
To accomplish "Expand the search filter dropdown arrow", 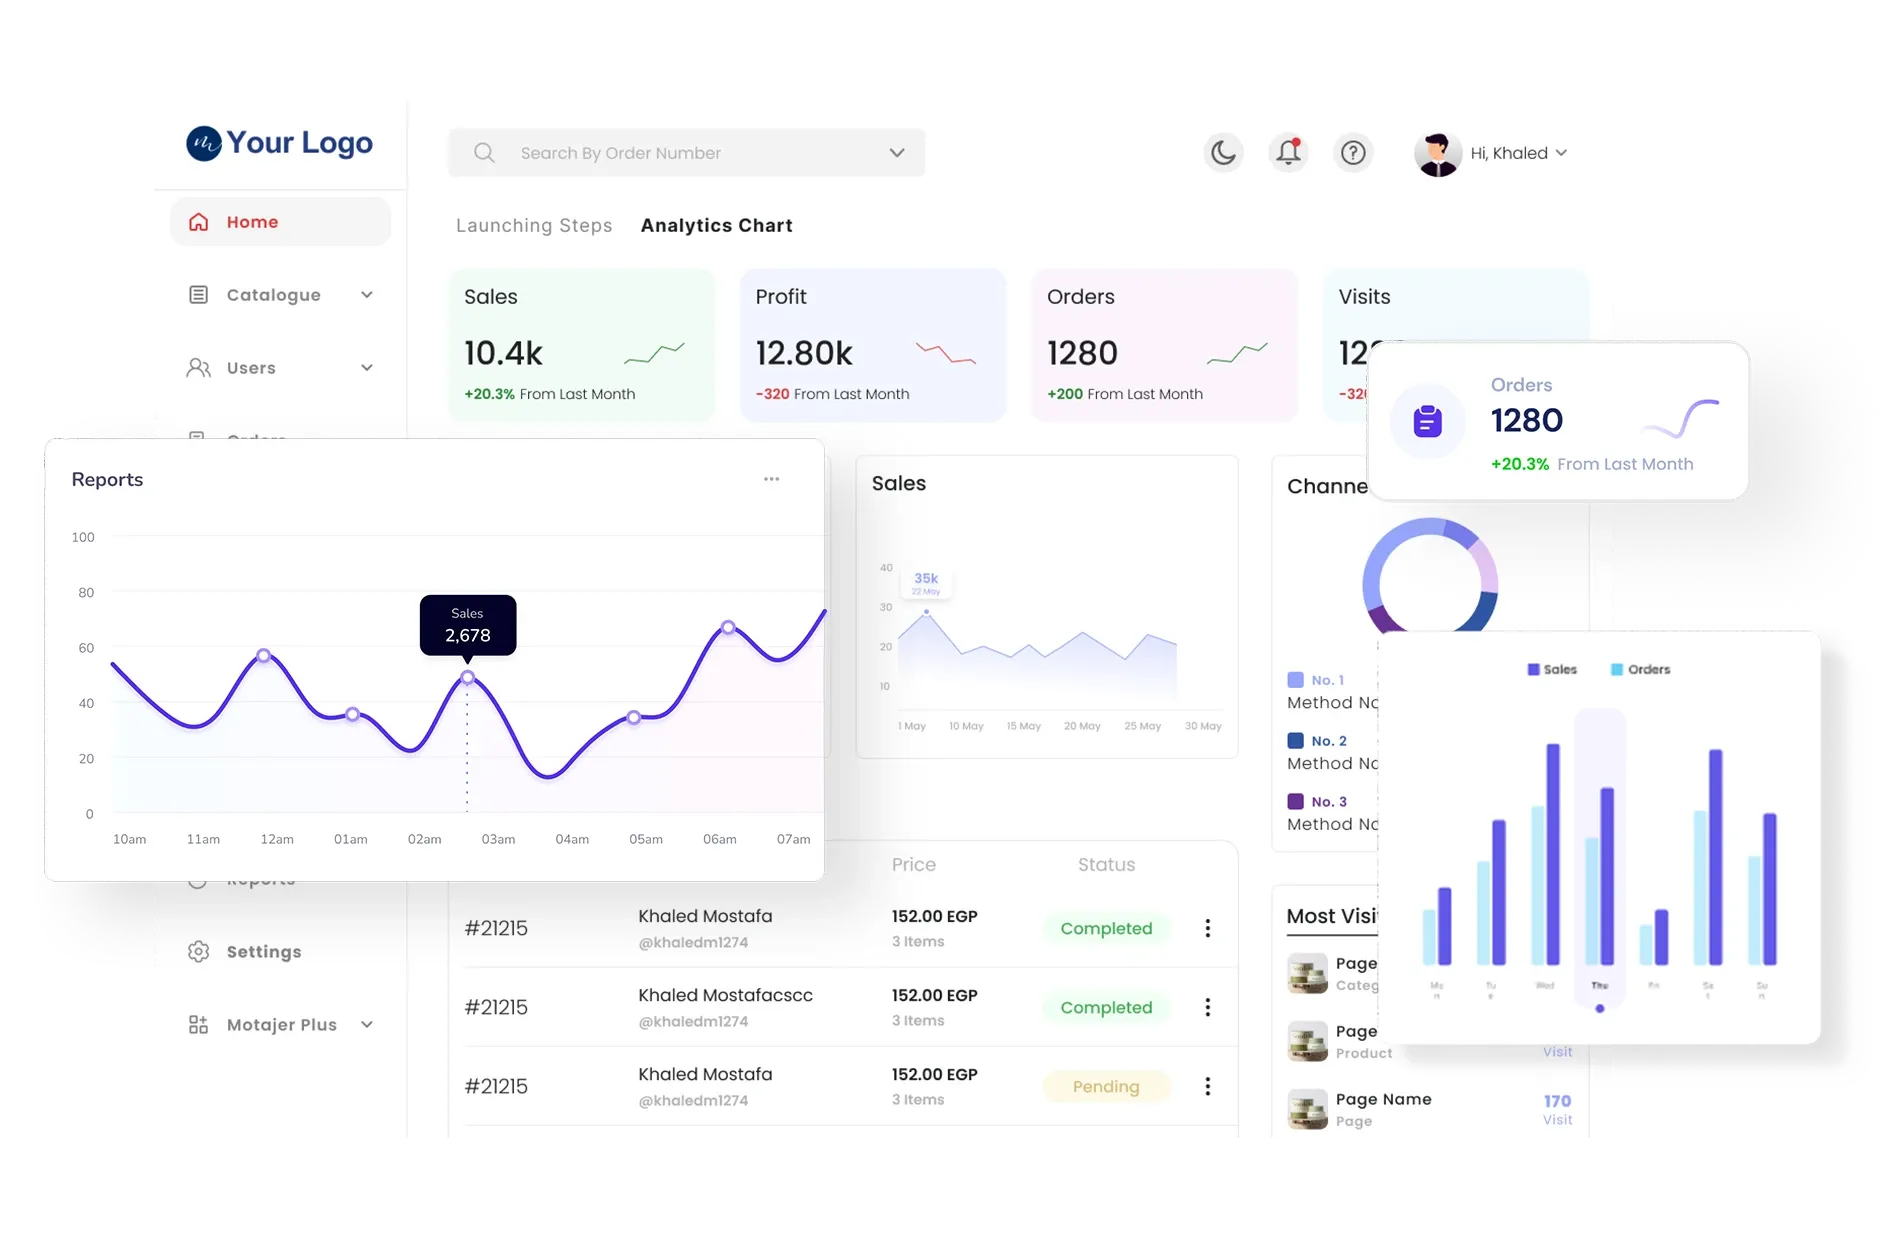I will (896, 153).
